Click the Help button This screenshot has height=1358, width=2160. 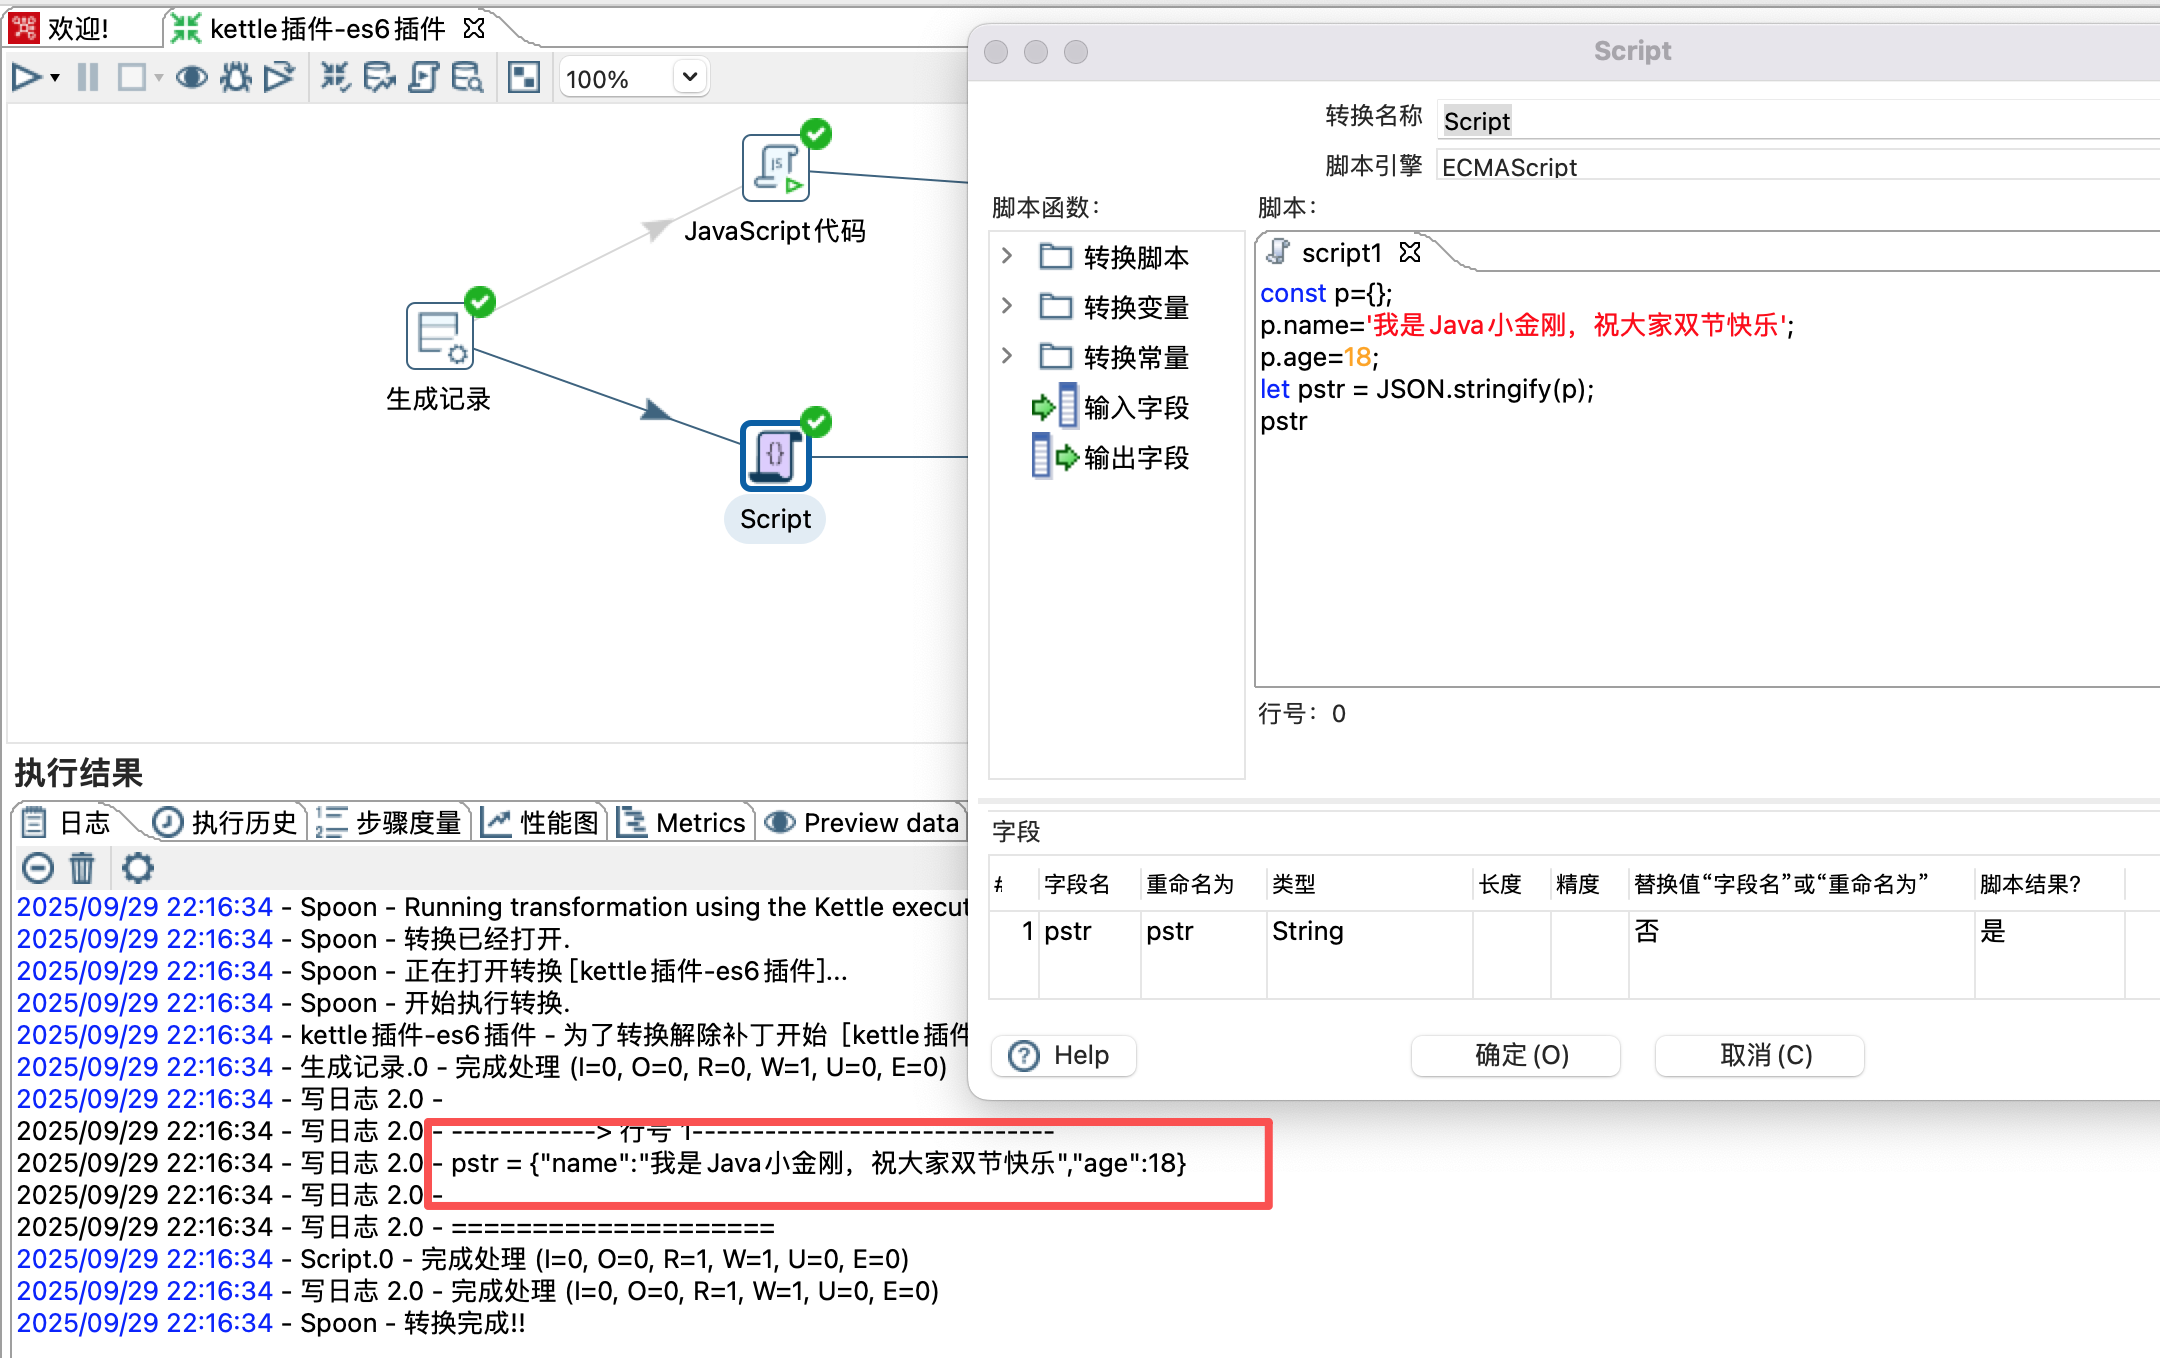tap(1062, 1055)
